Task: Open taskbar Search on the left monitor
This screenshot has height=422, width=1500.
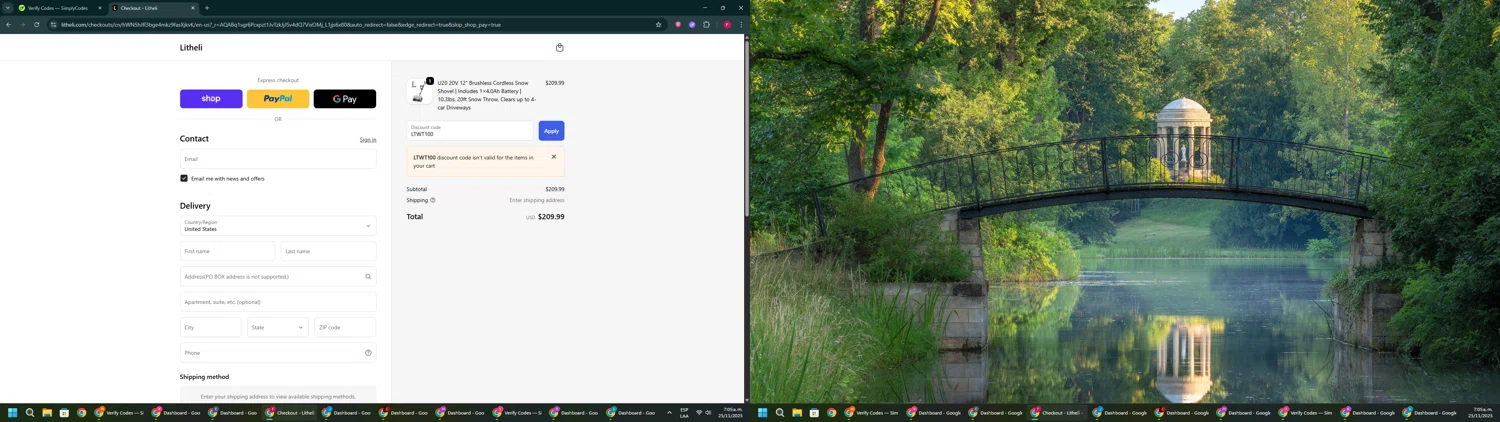Action: point(30,412)
